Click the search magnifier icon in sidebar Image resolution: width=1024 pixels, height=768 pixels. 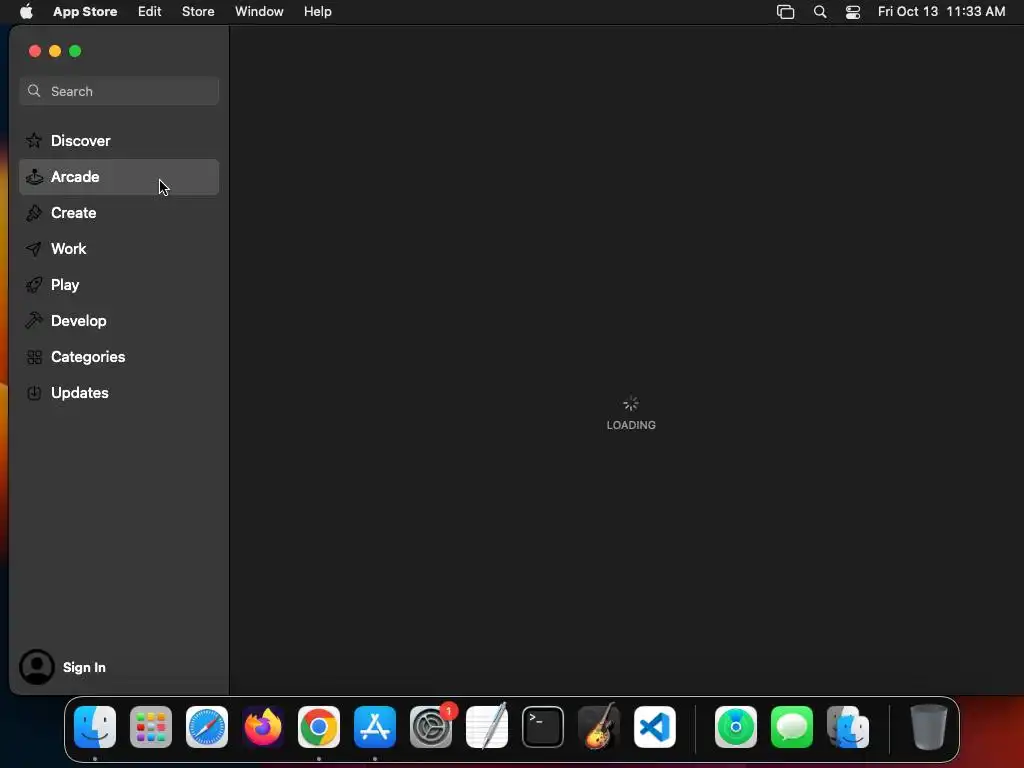(34, 91)
